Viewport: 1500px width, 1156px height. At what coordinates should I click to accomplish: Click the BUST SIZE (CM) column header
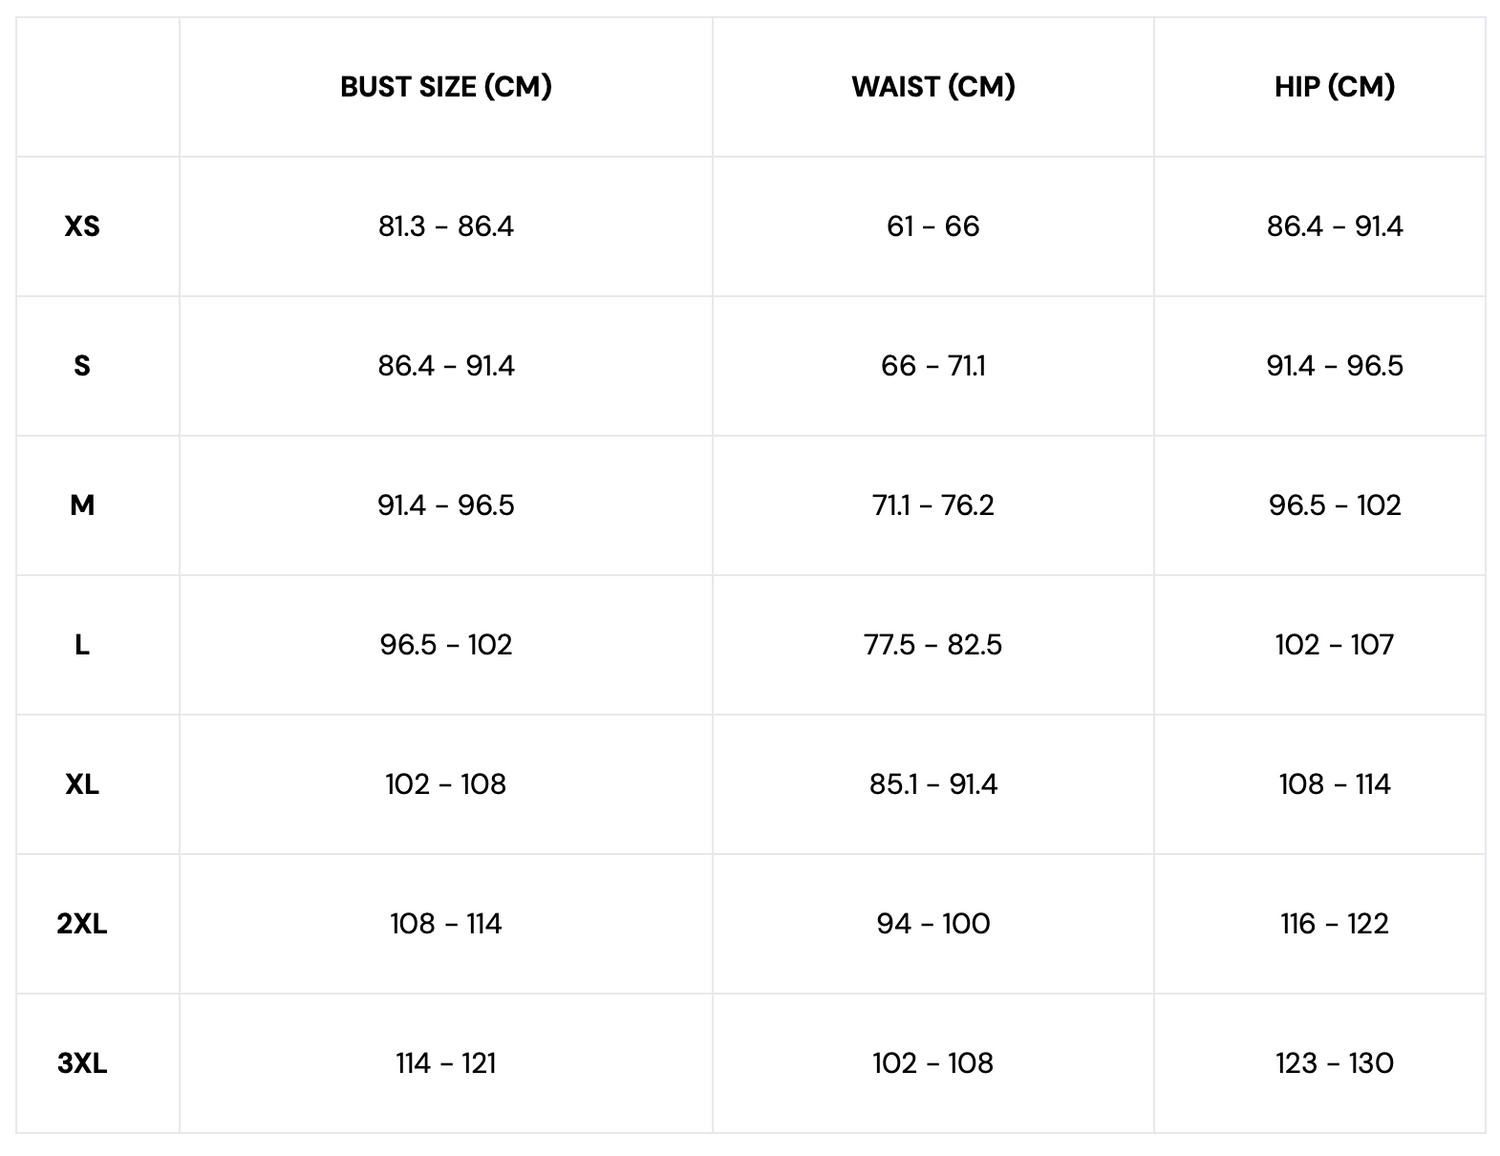click(x=446, y=87)
